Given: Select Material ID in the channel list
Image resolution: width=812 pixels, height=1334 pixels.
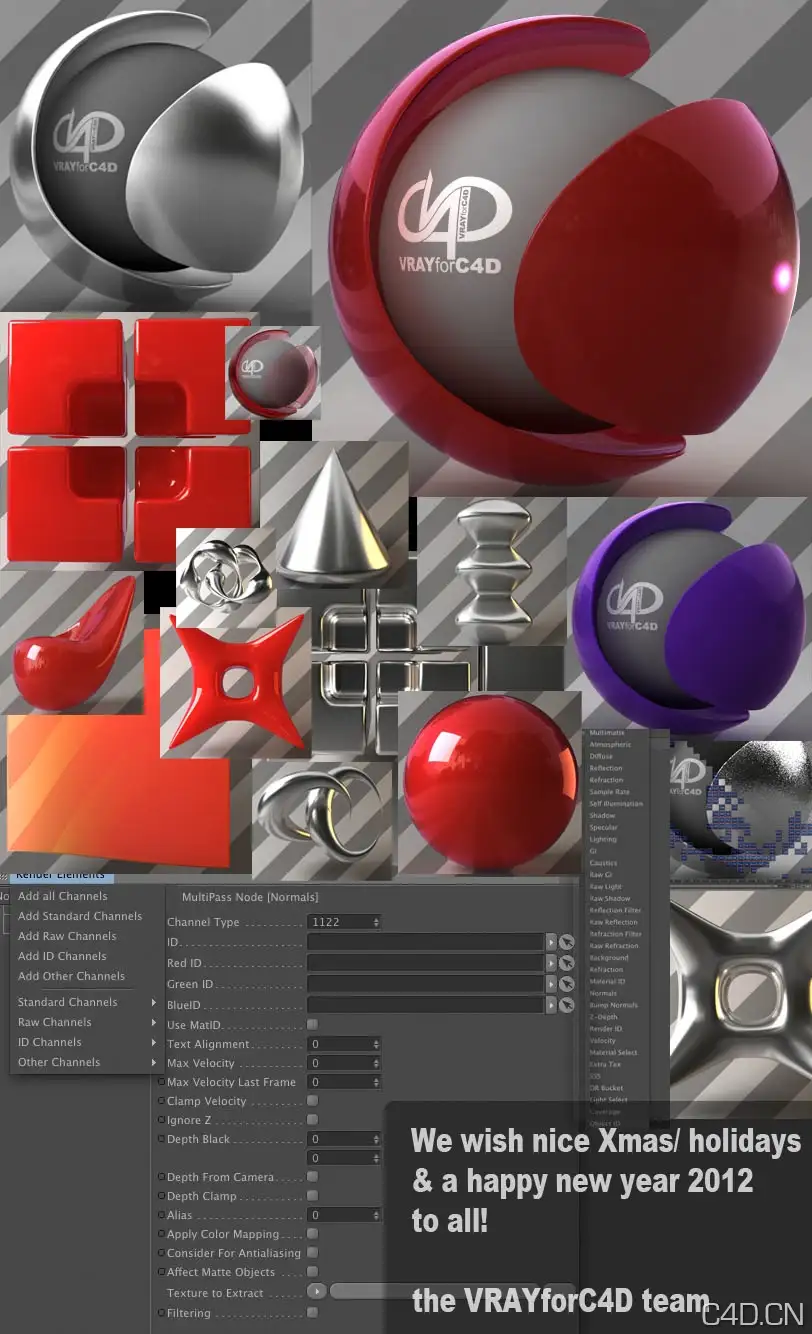Looking at the screenshot, I should 607,982.
